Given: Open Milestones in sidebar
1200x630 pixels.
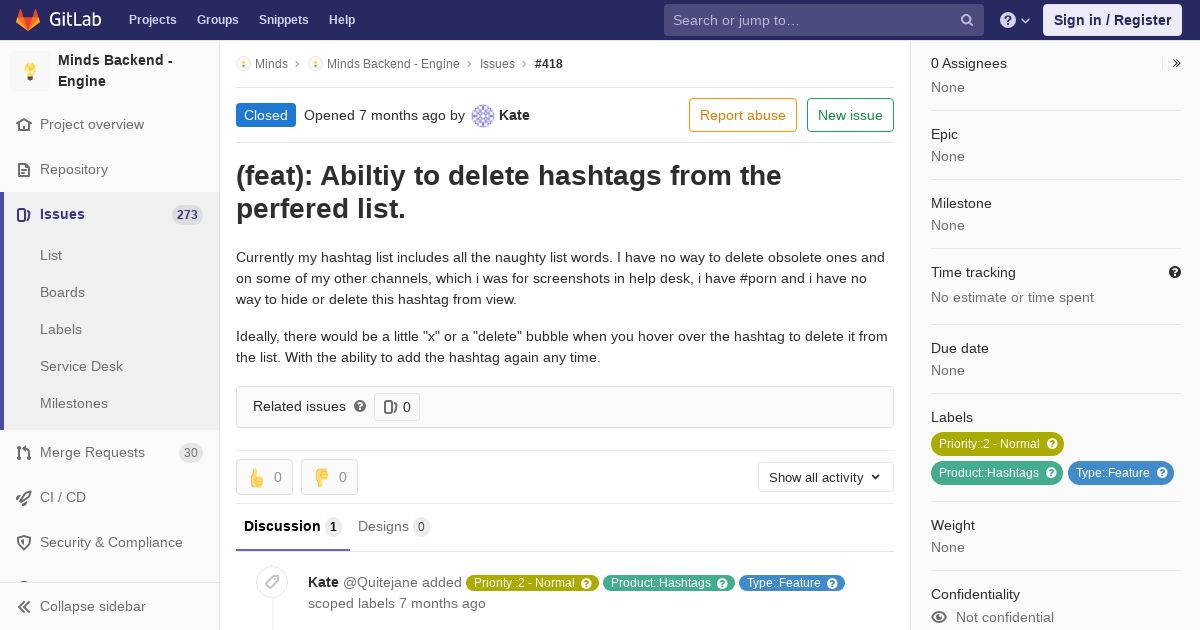Looking at the screenshot, I should [74, 403].
